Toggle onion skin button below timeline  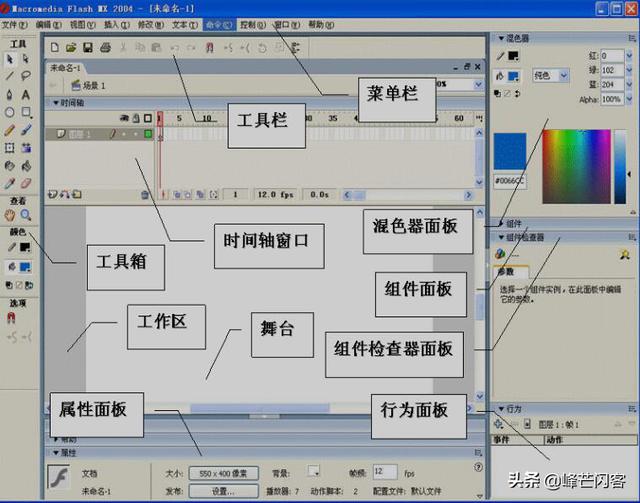177,195
